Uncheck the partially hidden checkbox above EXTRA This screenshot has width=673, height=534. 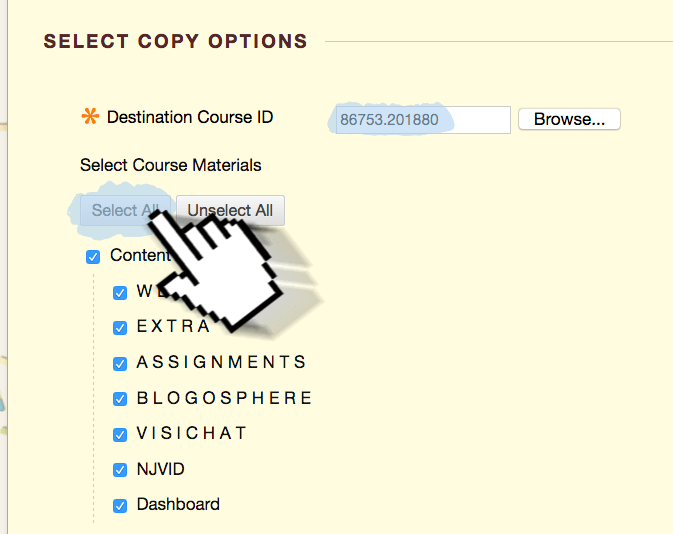(x=120, y=293)
